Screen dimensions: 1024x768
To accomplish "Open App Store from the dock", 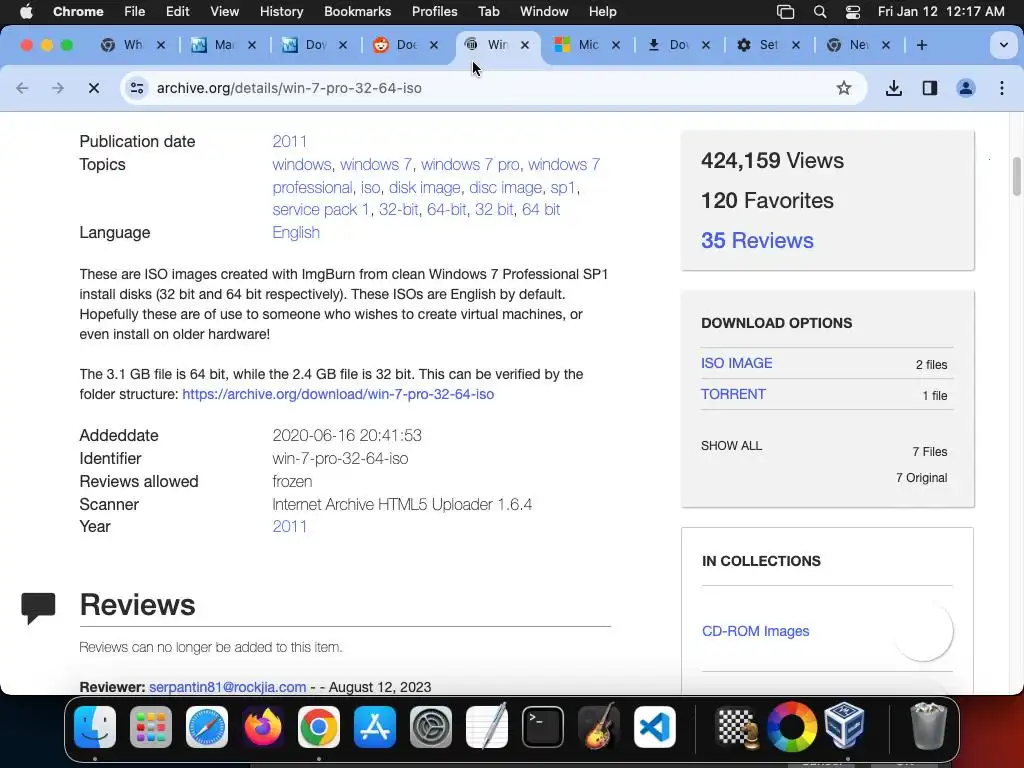I will coord(375,727).
